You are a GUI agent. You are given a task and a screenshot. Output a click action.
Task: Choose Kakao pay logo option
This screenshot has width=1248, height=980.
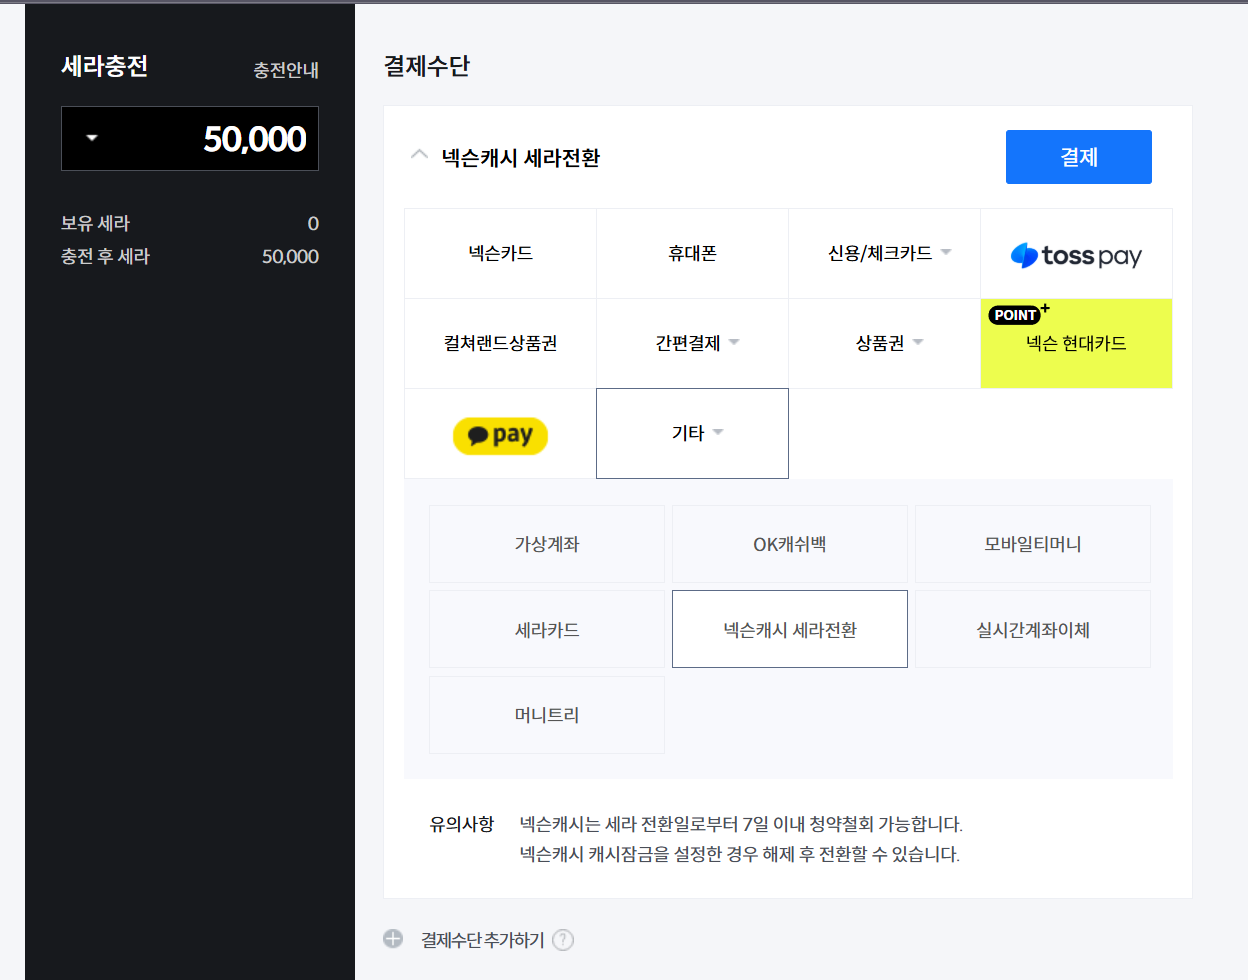(x=500, y=435)
